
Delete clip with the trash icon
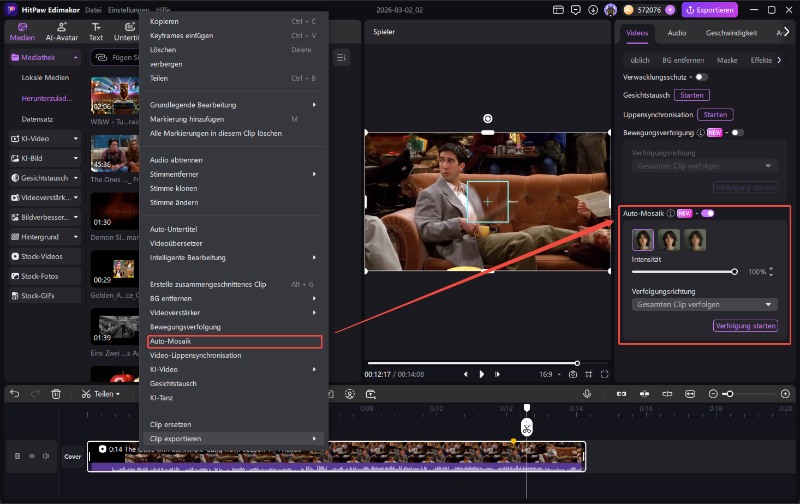pos(56,394)
